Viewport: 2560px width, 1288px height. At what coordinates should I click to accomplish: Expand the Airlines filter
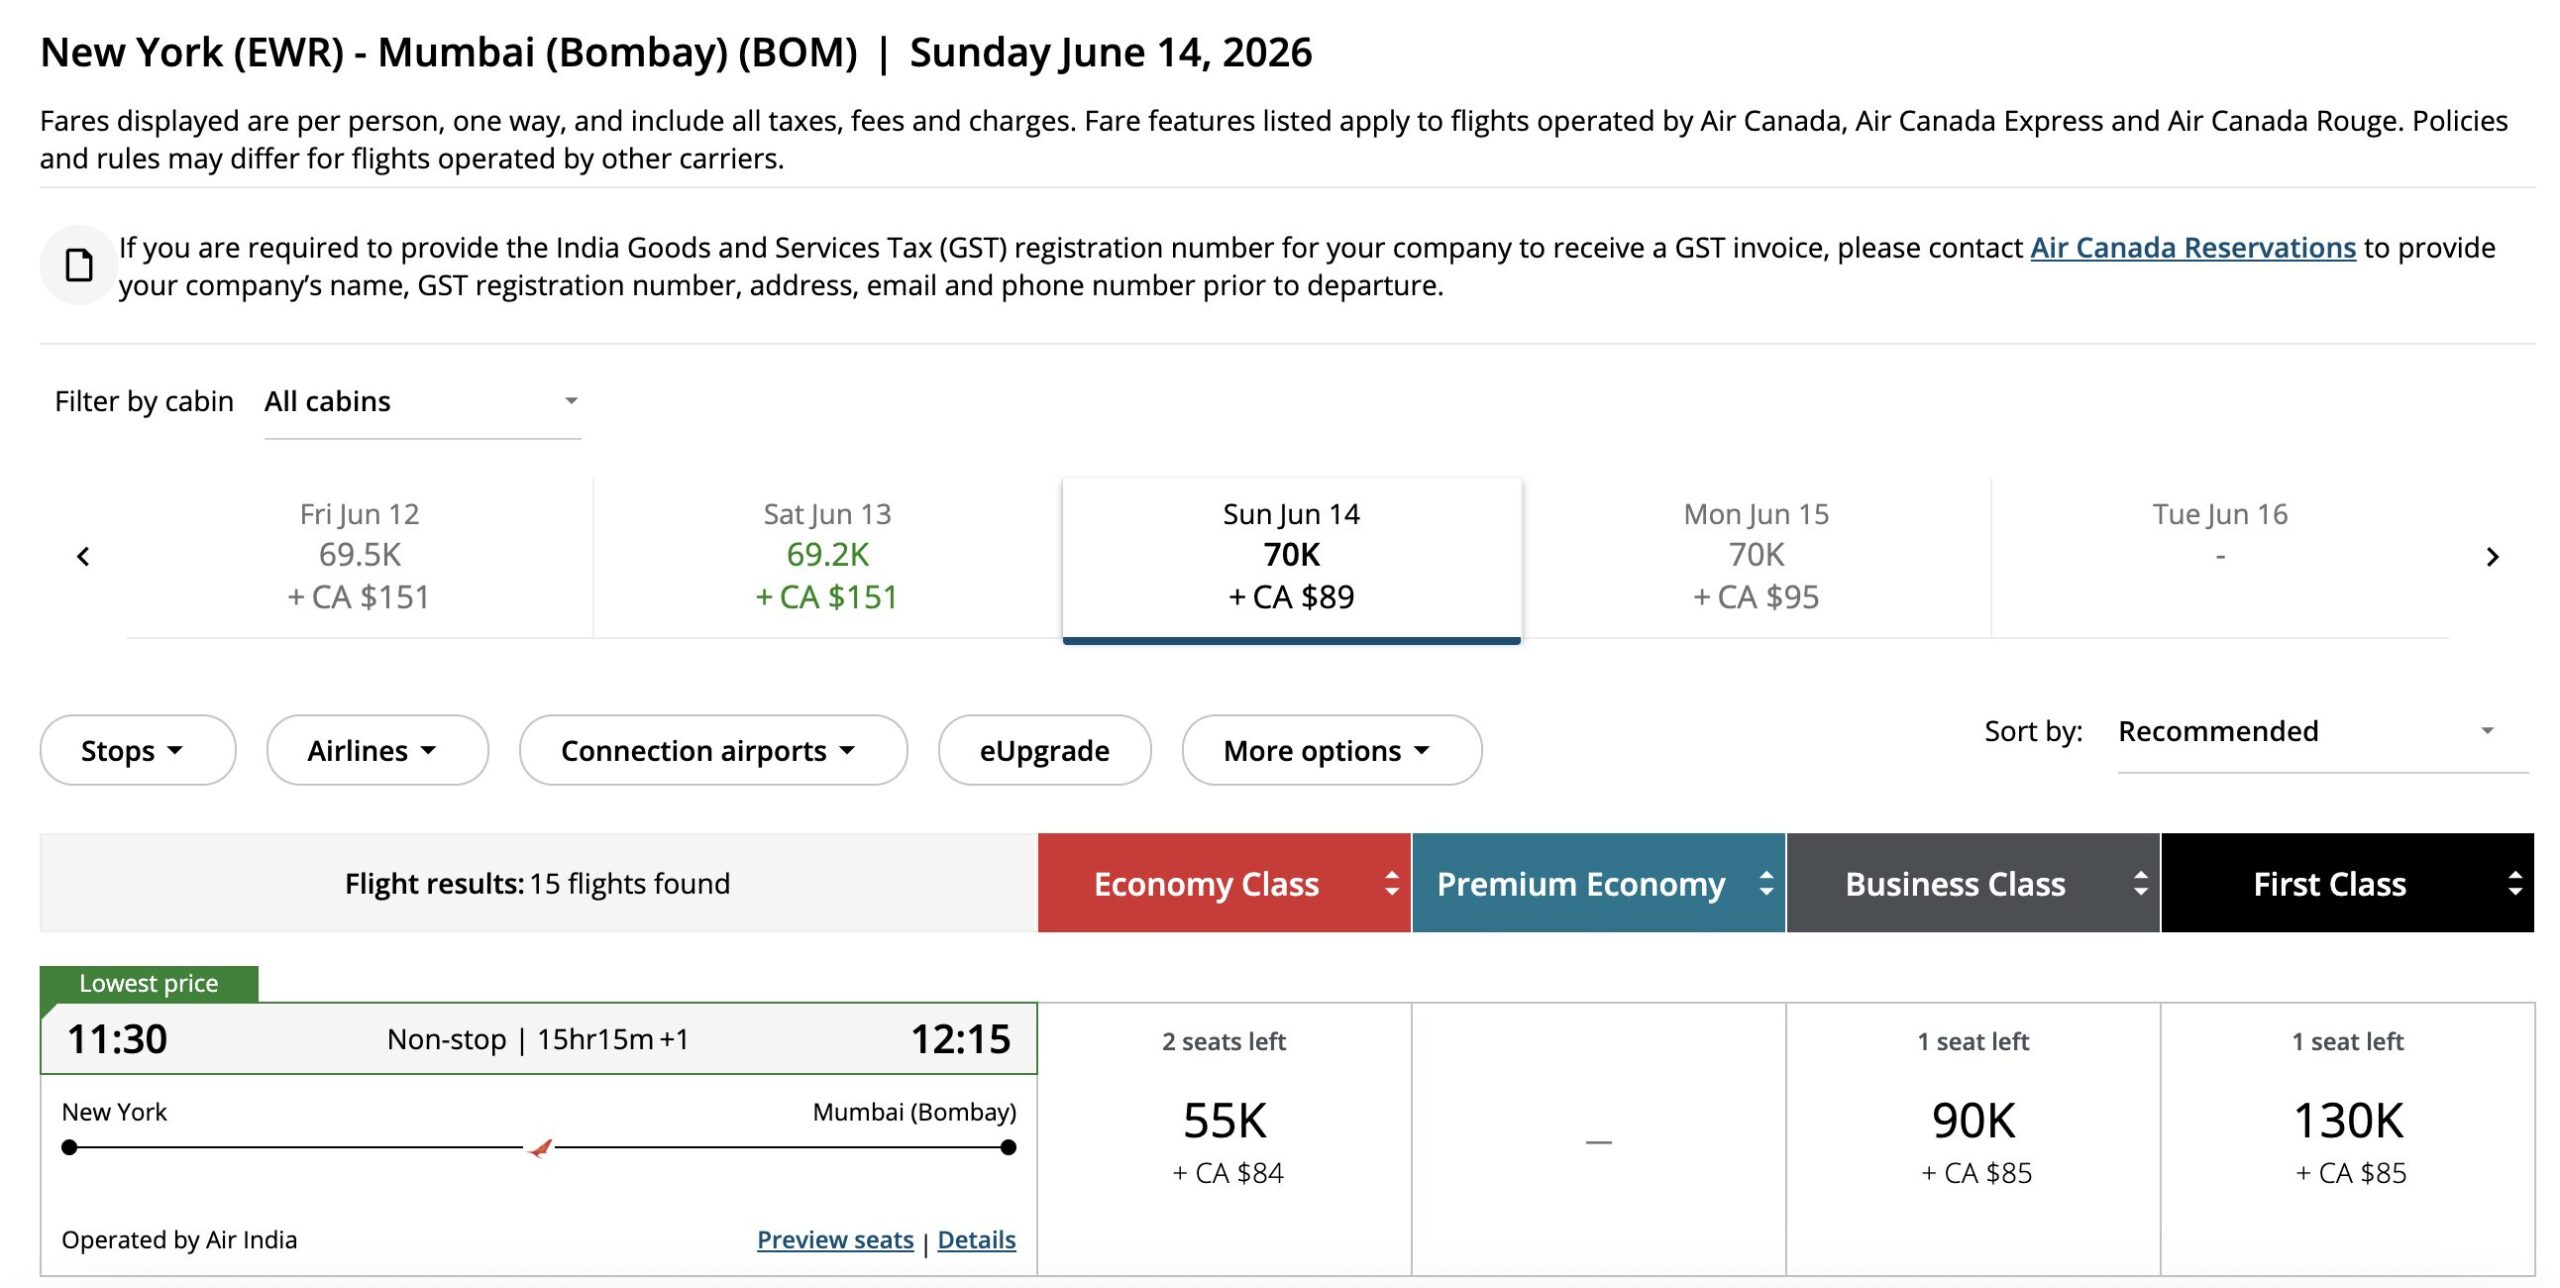pos(376,750)
